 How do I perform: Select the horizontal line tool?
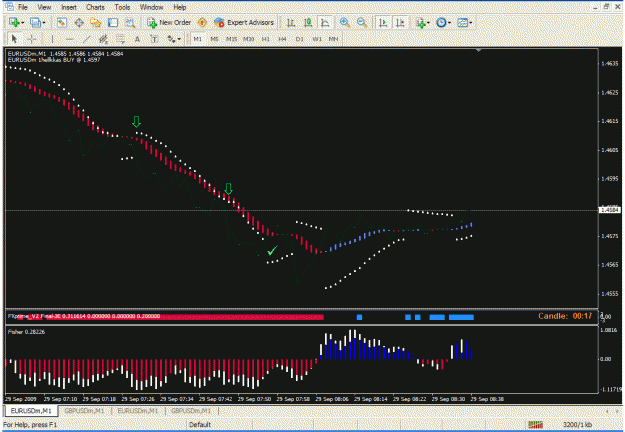(69, 39)
